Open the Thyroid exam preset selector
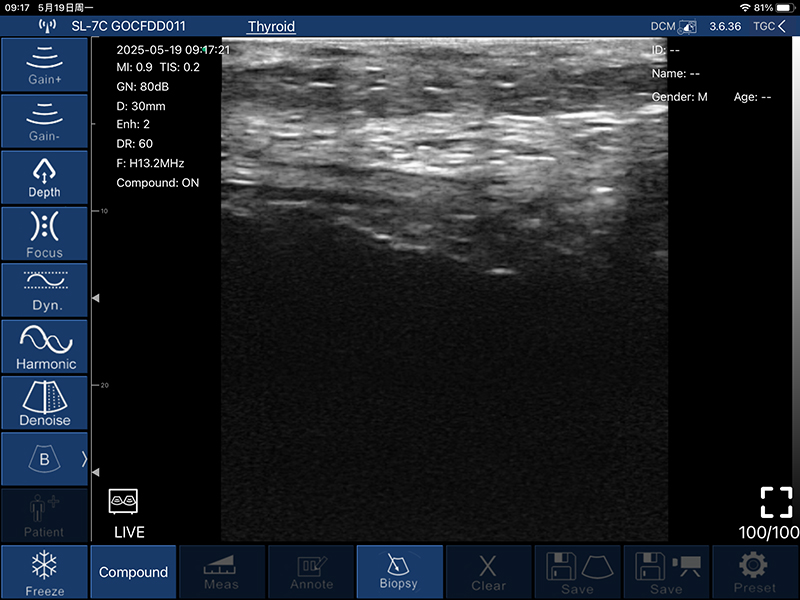The height and width of the screenshot is (600, 800). (271, 27)
